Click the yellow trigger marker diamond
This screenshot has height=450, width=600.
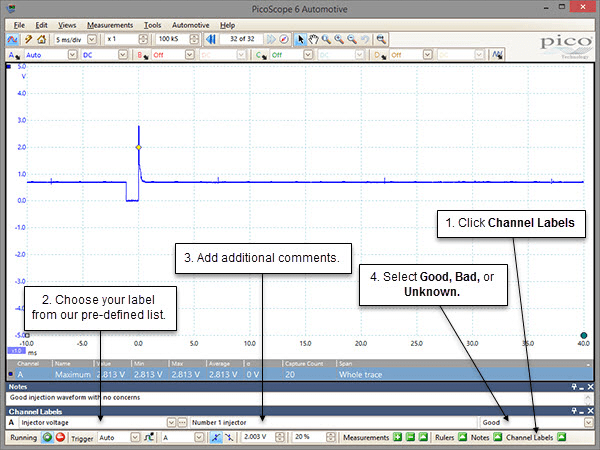[139, 147]
